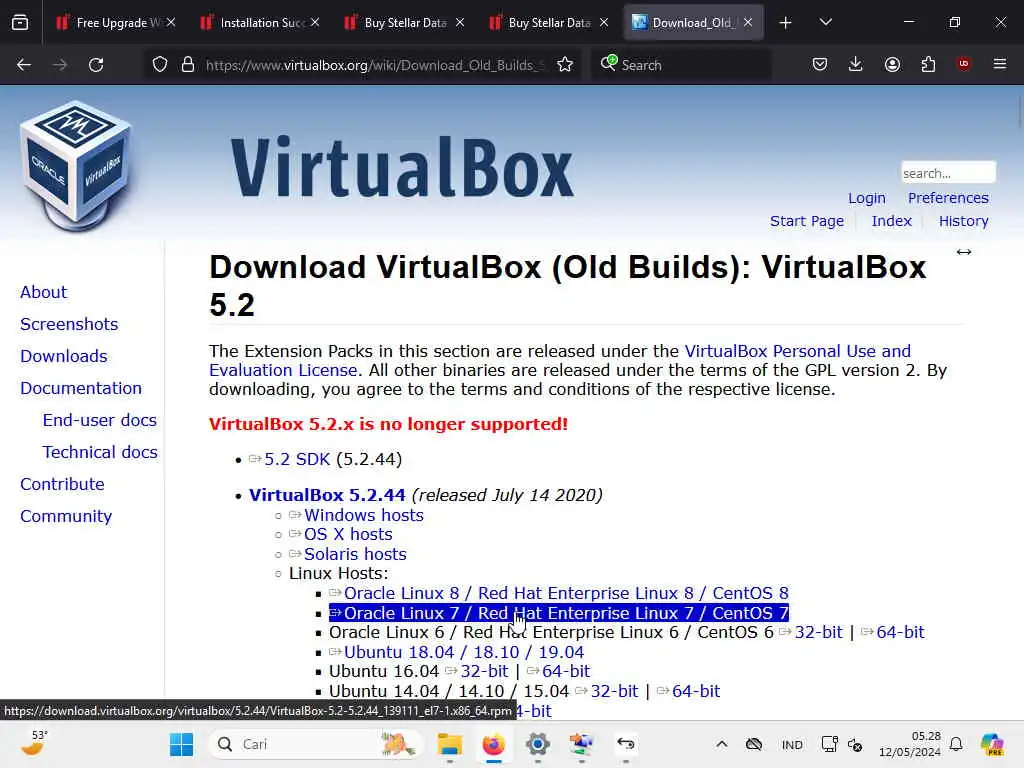The height and width of the screenshot is (768, 1024).
Task: Open Technical docs link
Action: coord(100,452)
